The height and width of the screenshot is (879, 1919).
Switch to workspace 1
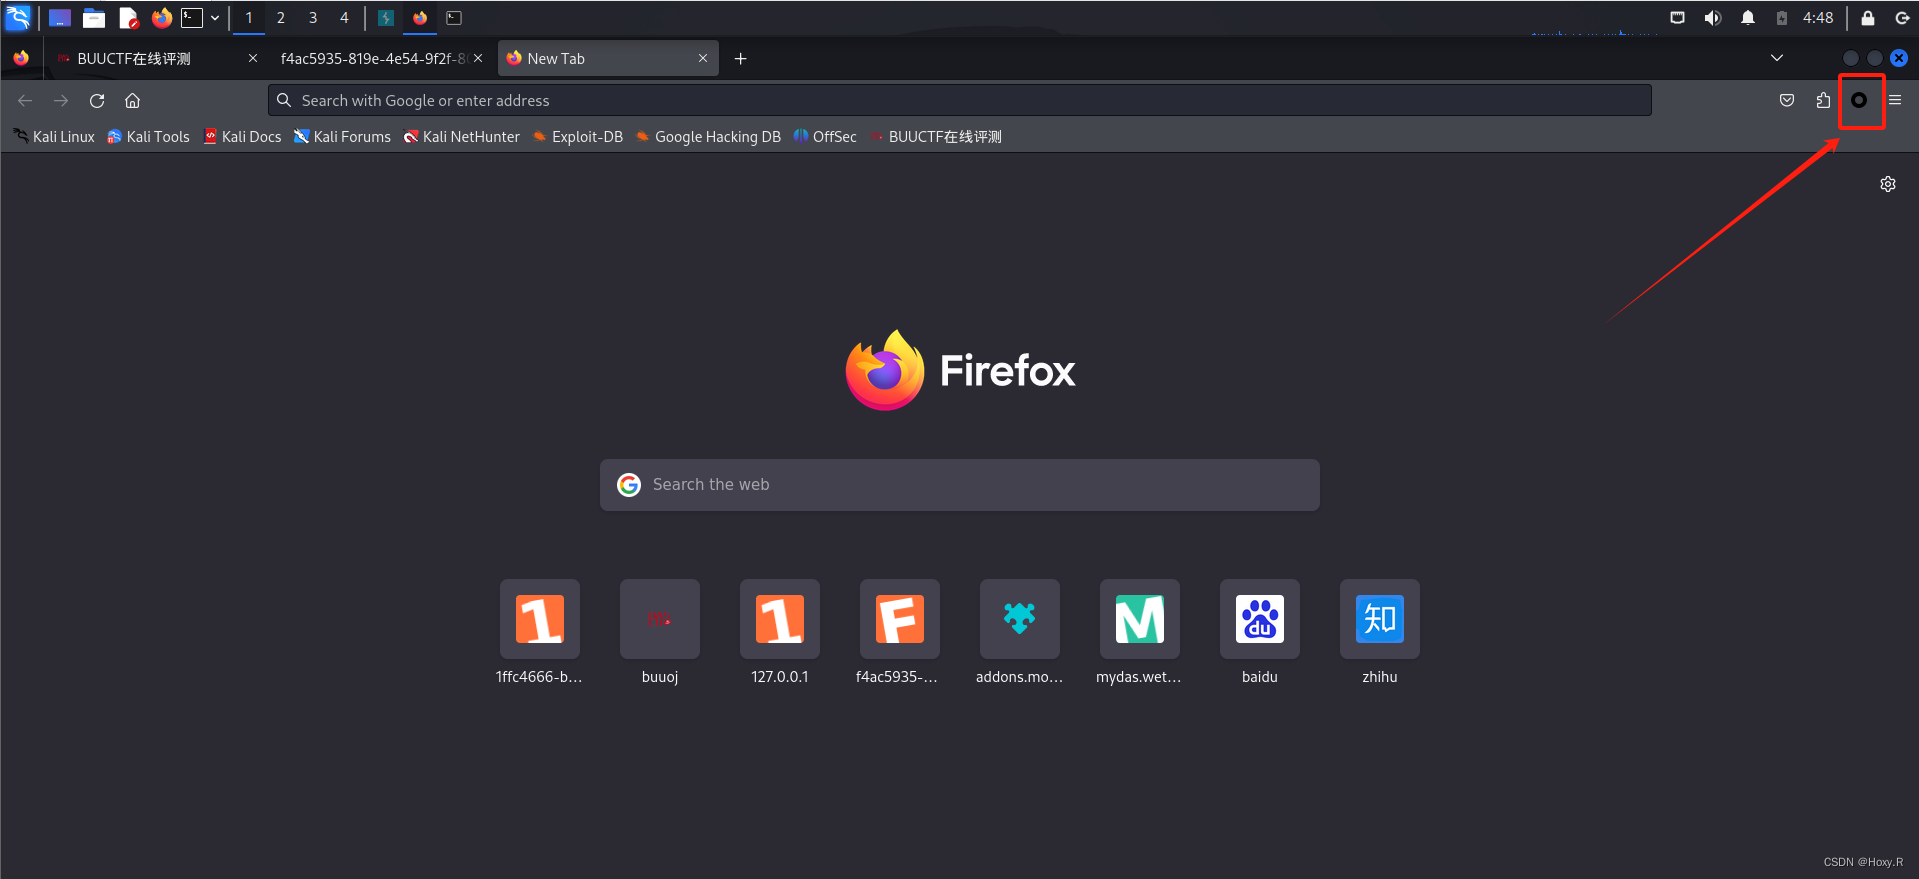coord(249,18)
